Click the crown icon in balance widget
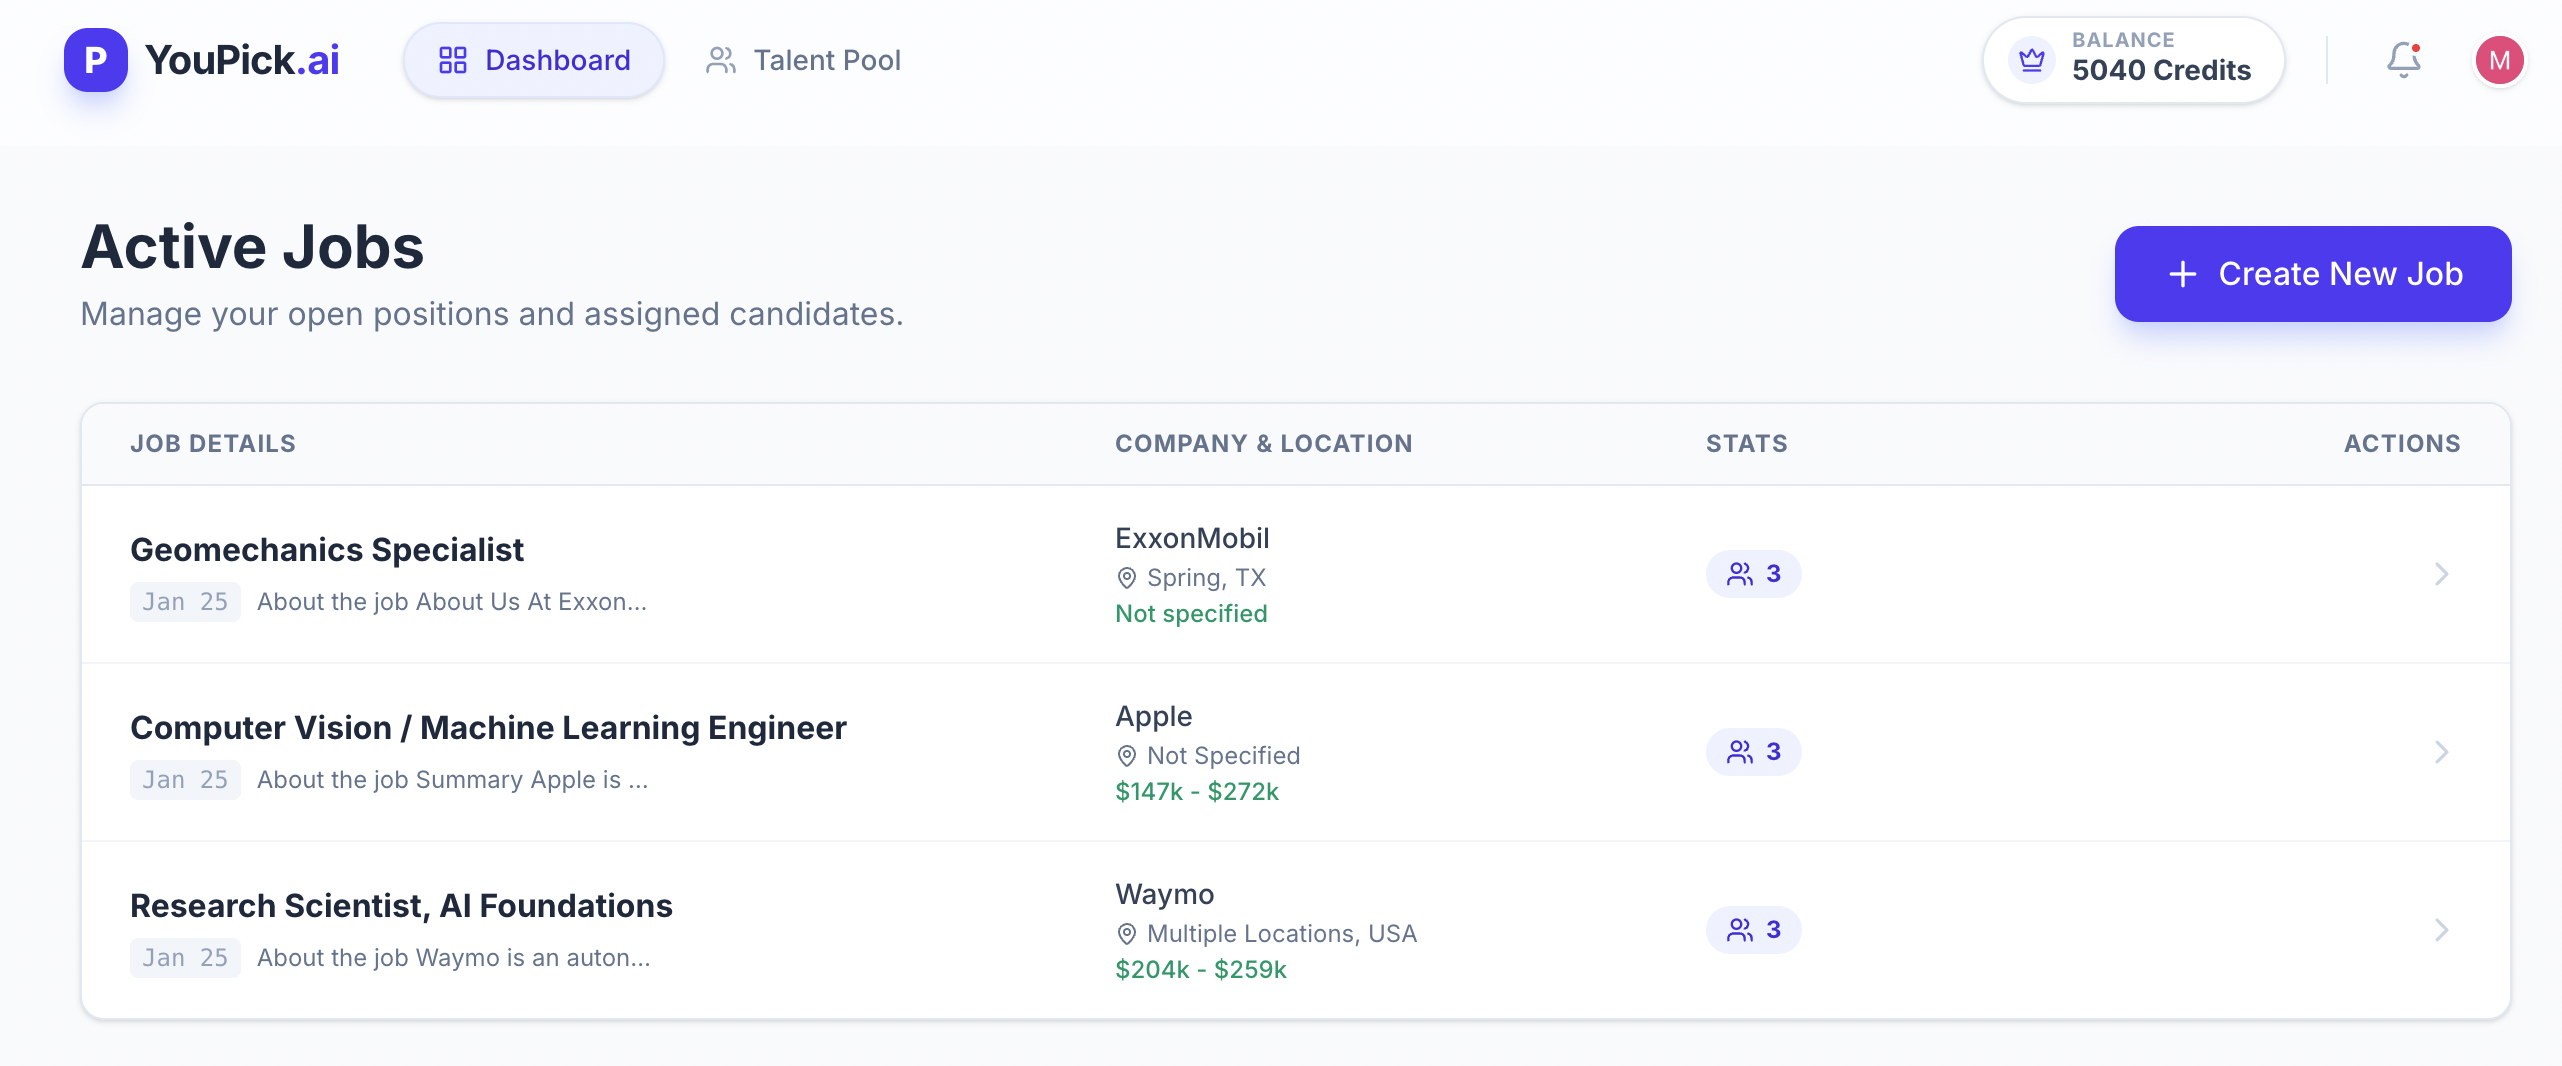This screenshot has height=1066, width=2562. 2032,60
